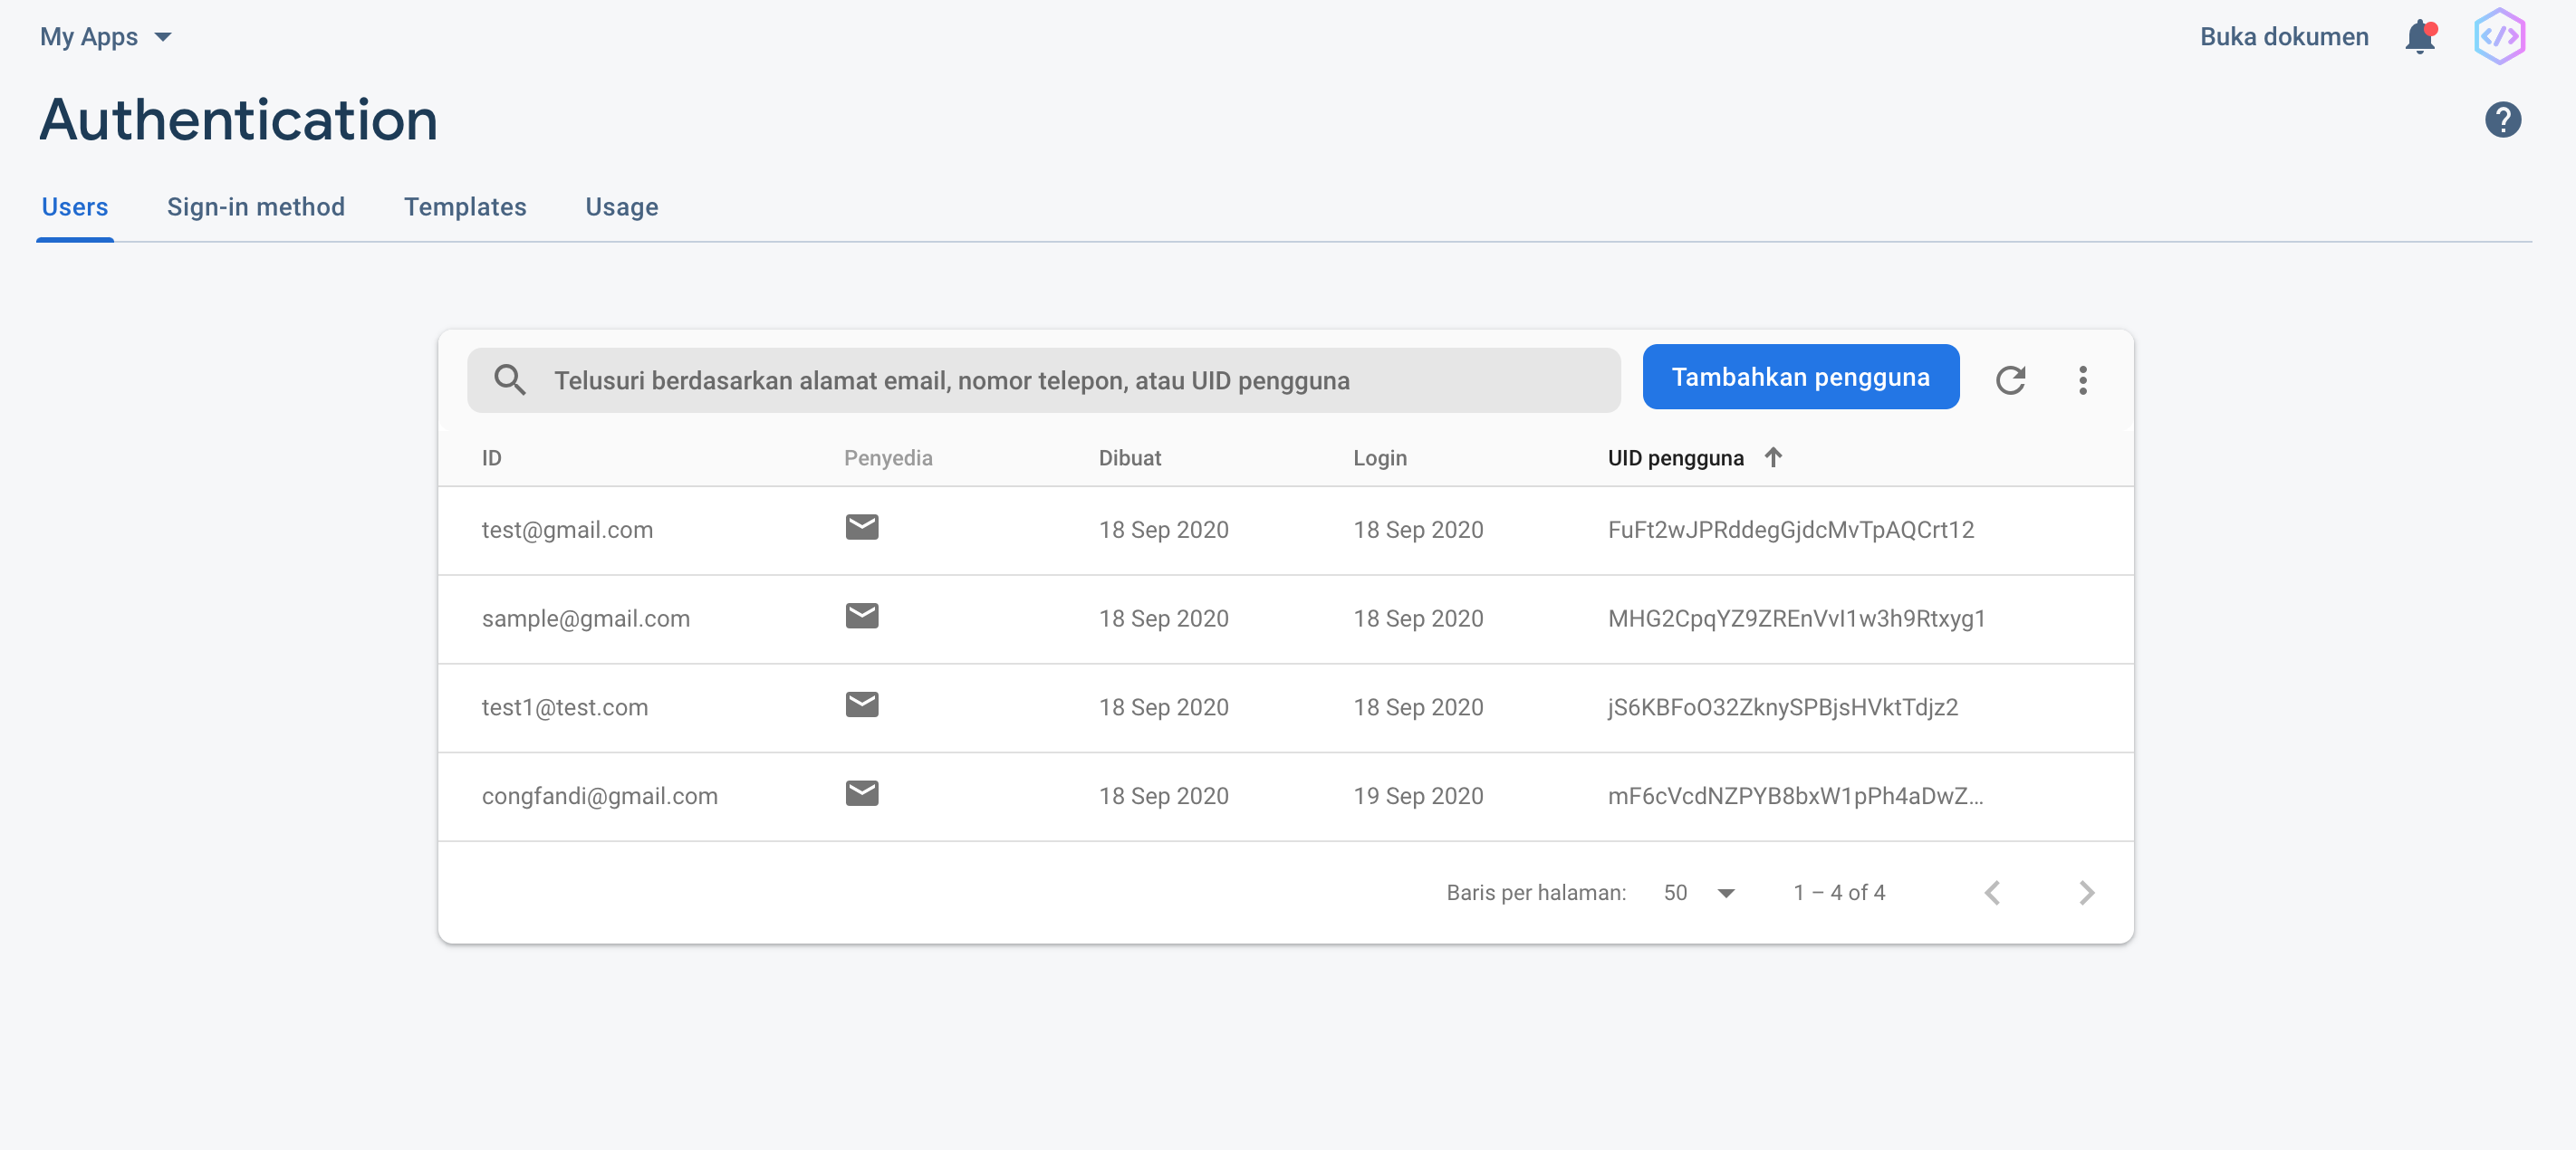The height and width of the screenshot is (1150, 2576).
Task: Switch to the Sign-in method tab
Action: click(x=255, y=207)
